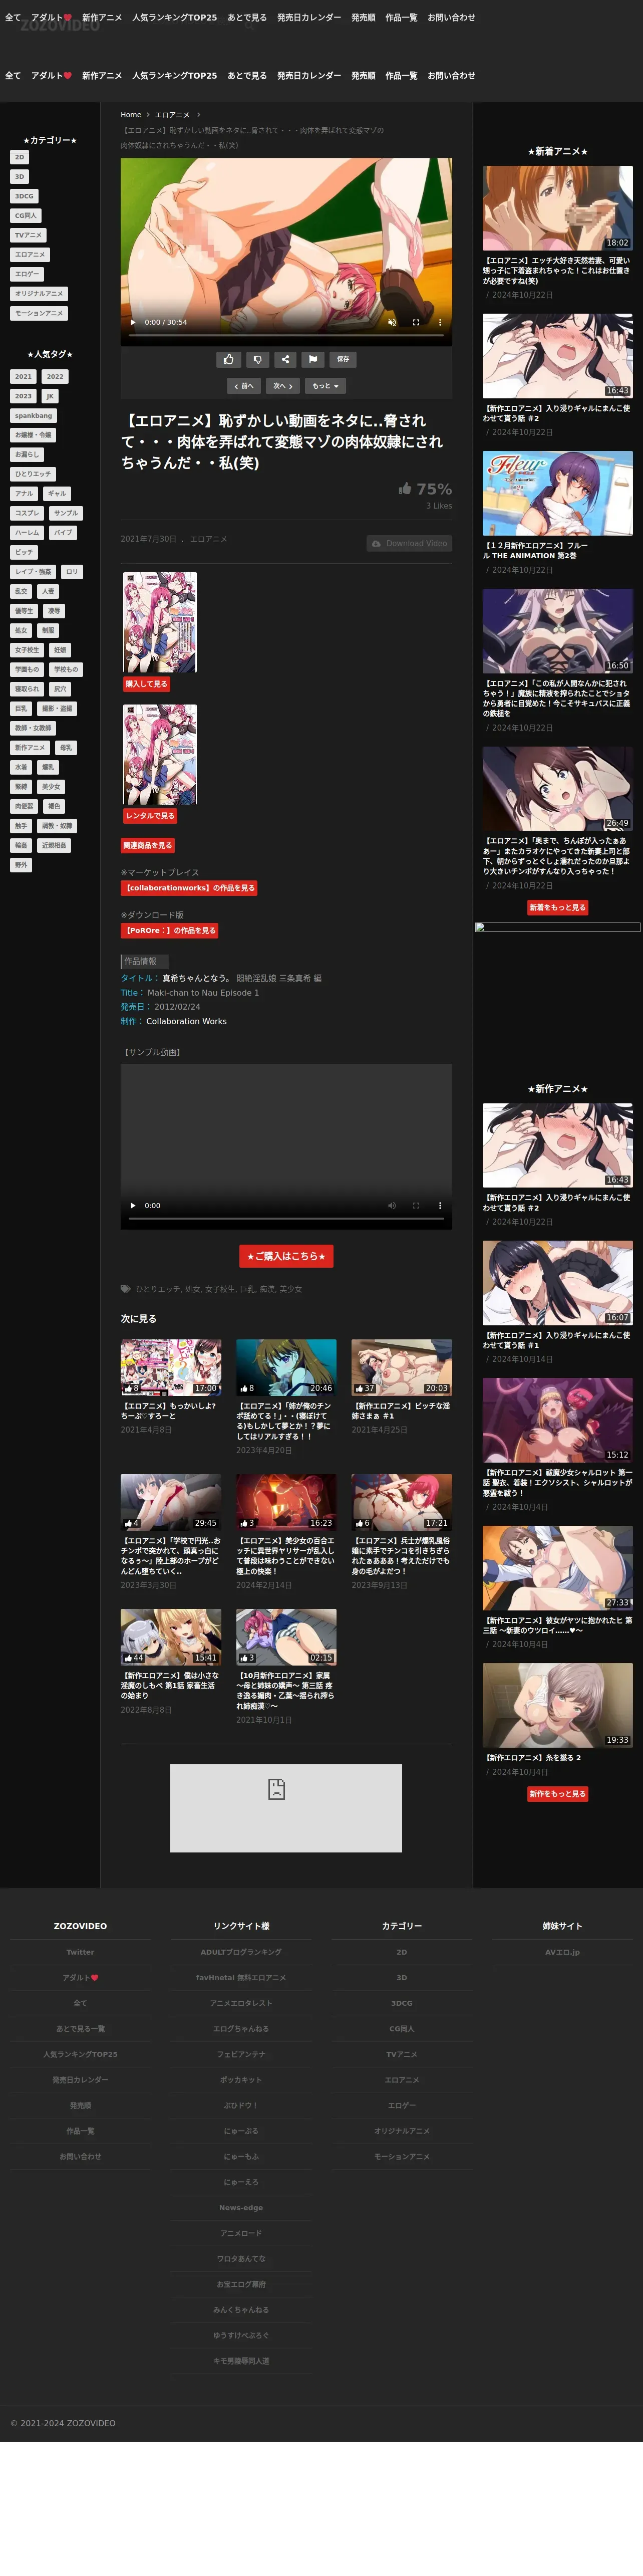The width and height of the screenshot is (643, 2576).
Task: Click the Home breadcrumb link
Action: click(x=131, y=115)
